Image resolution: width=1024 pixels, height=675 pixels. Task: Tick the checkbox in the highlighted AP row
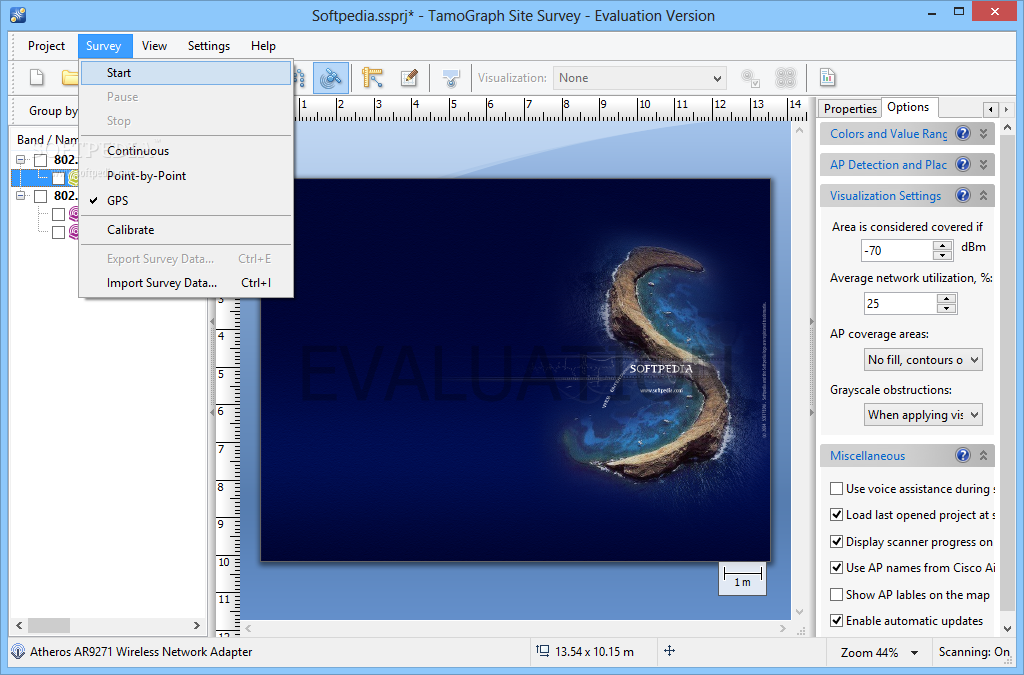coord(59,178)
